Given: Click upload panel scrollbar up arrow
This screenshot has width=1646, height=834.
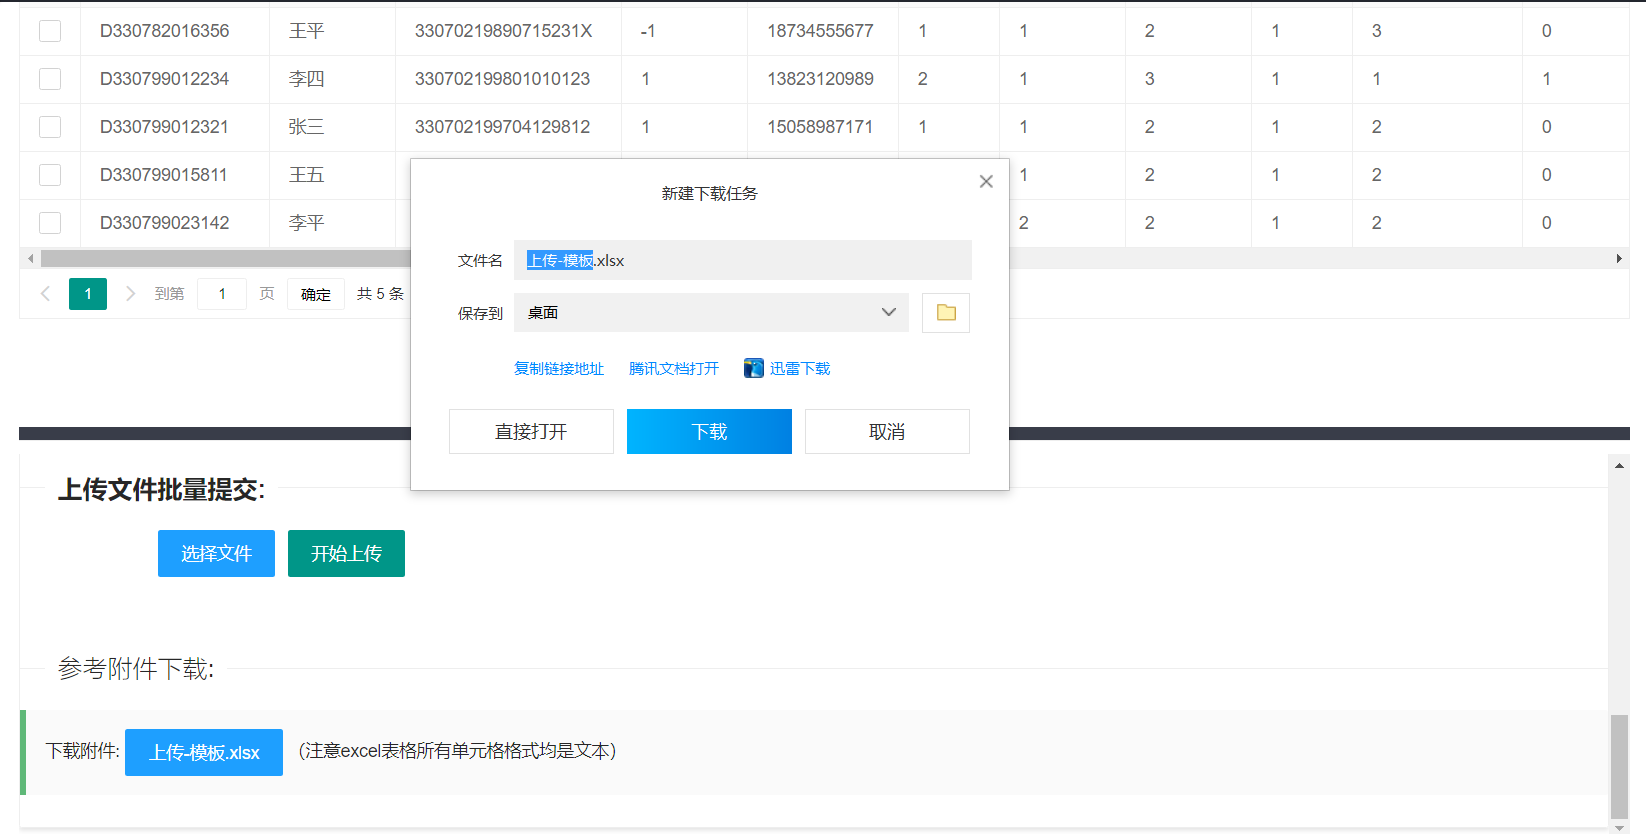Looking at the screenshot, I should tap(1619, 466).
